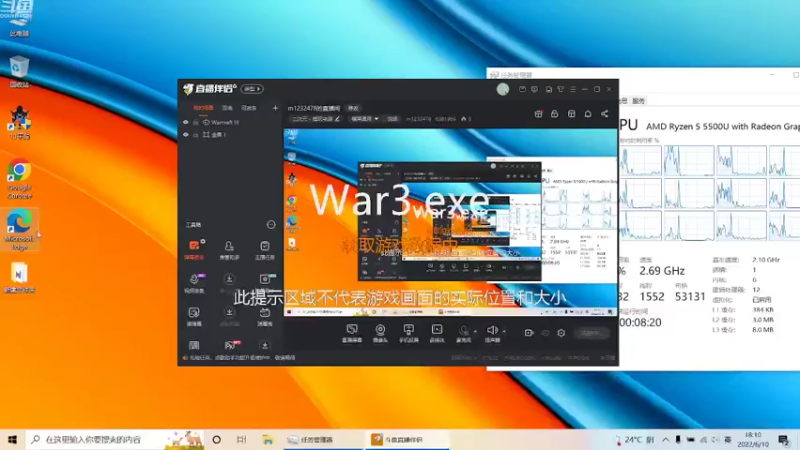The height and width of the screenshot is (450, 800).
Task: Click the taskbar search input box
Action: click(115, 439)
